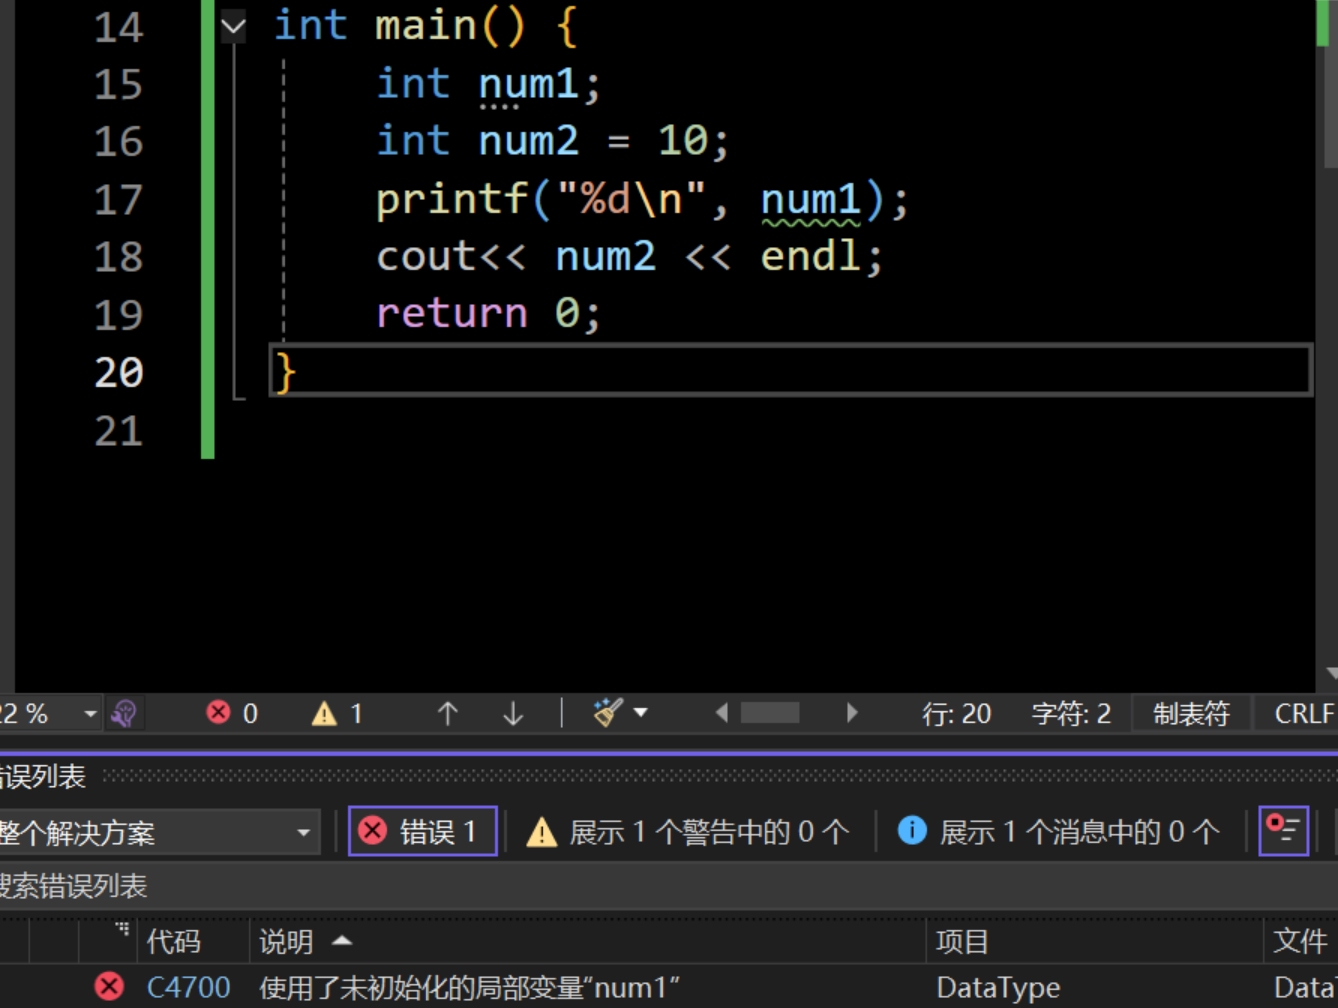Click the error list filter icon button

pyautogui.click(x=1284, y=831)
